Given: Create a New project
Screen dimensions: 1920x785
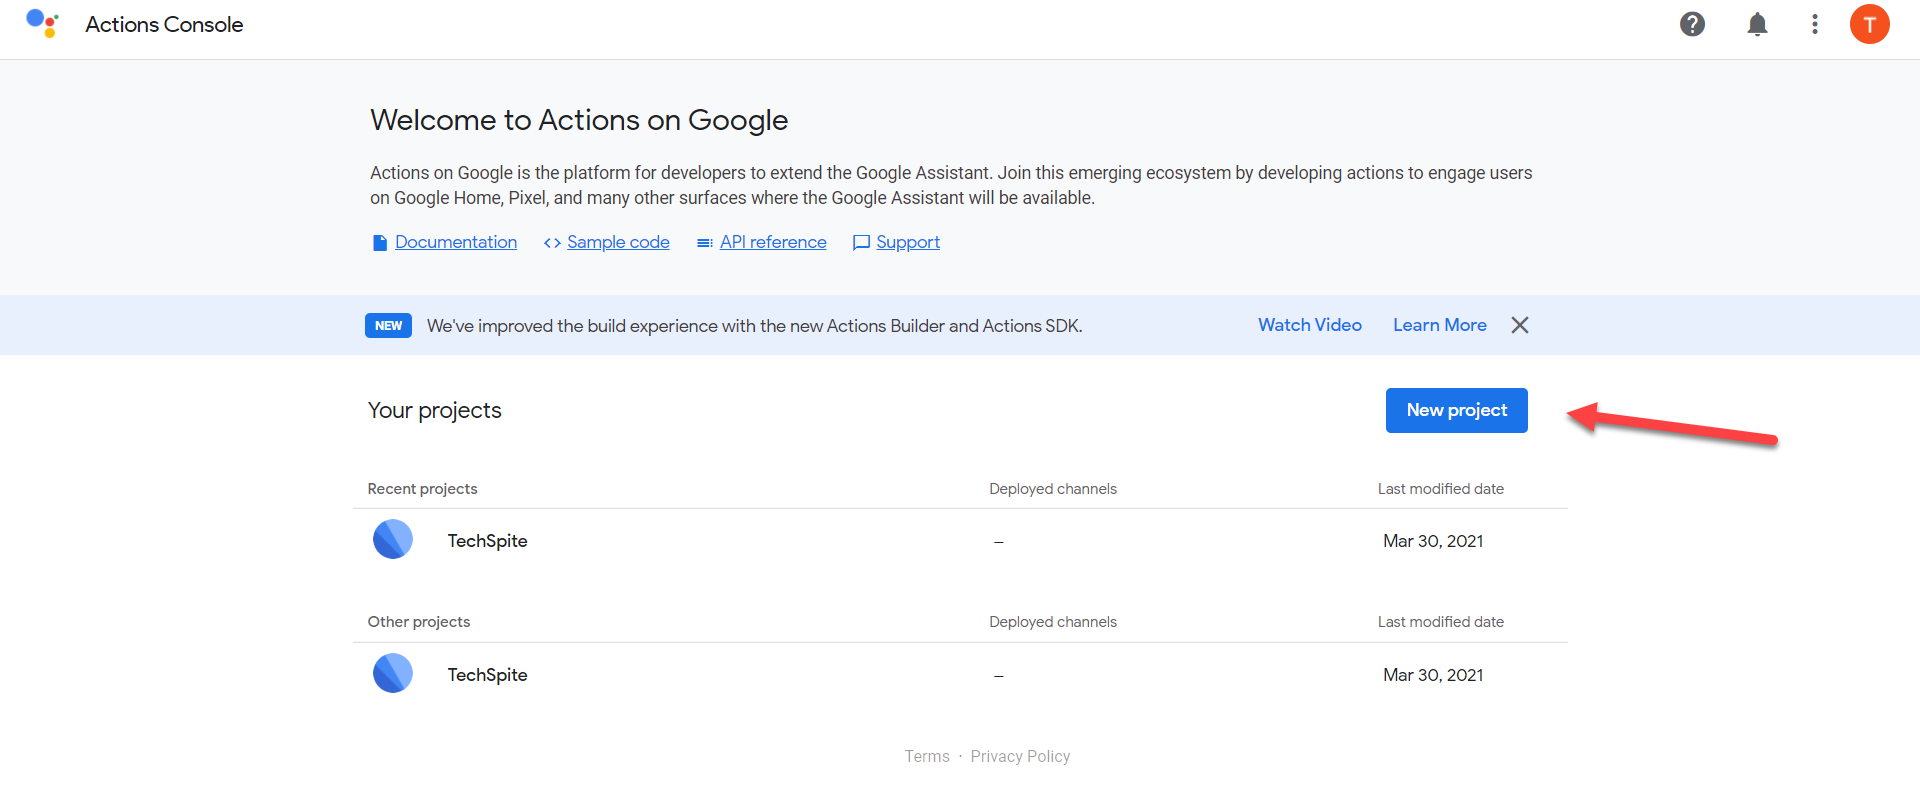Looking at the screenshot, I should (x=1456, y=410).
